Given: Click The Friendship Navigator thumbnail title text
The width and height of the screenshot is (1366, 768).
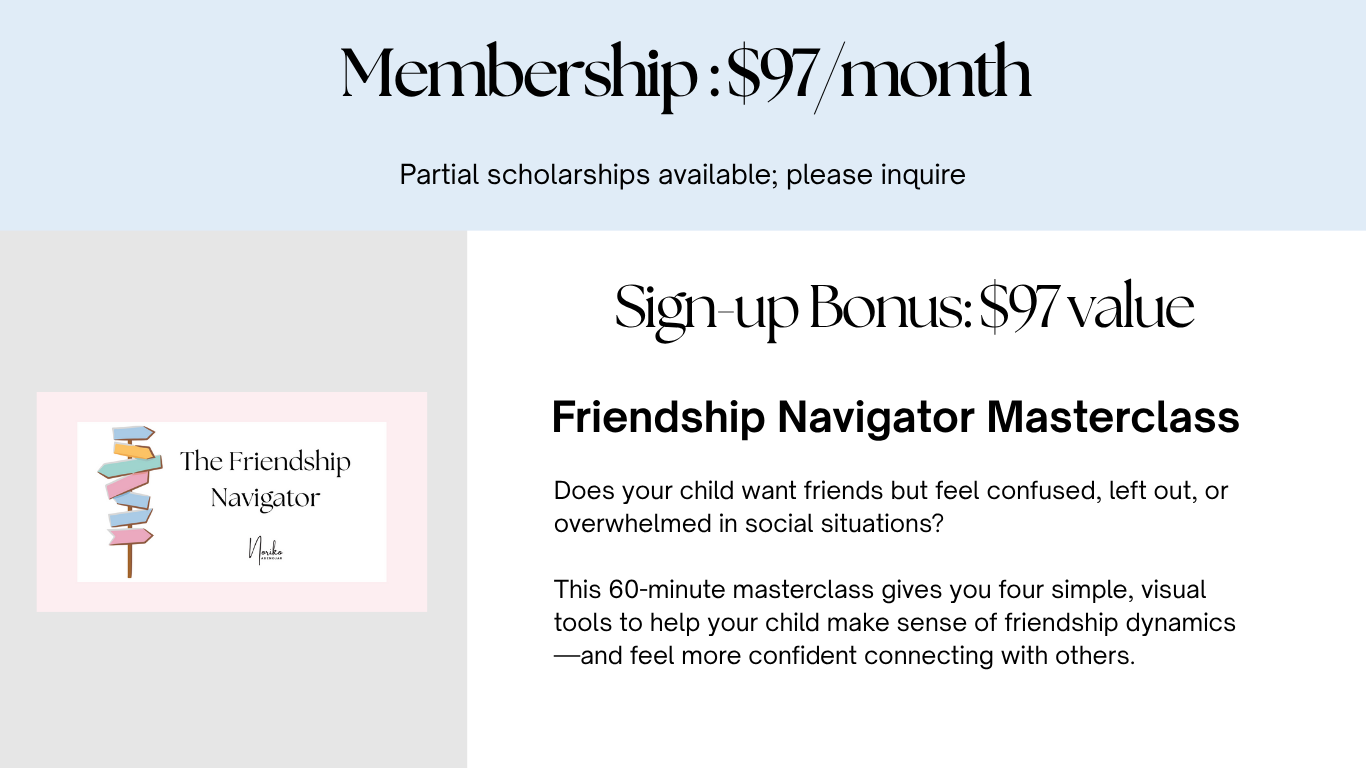Looking at the screenshot, I should pos(265,479).
